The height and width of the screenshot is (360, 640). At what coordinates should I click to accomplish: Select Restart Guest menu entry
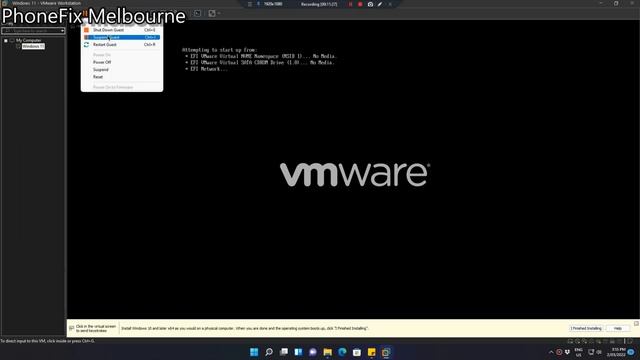(x=122, y=44)
